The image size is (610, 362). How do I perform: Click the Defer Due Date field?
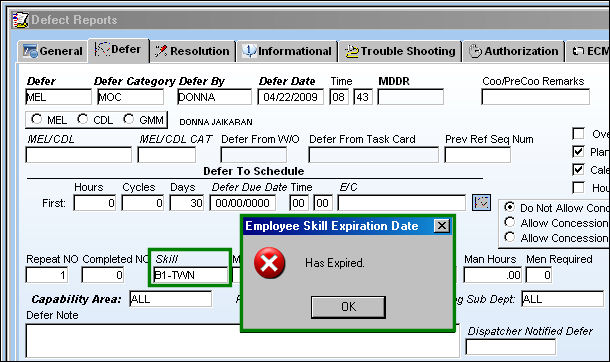243,203
